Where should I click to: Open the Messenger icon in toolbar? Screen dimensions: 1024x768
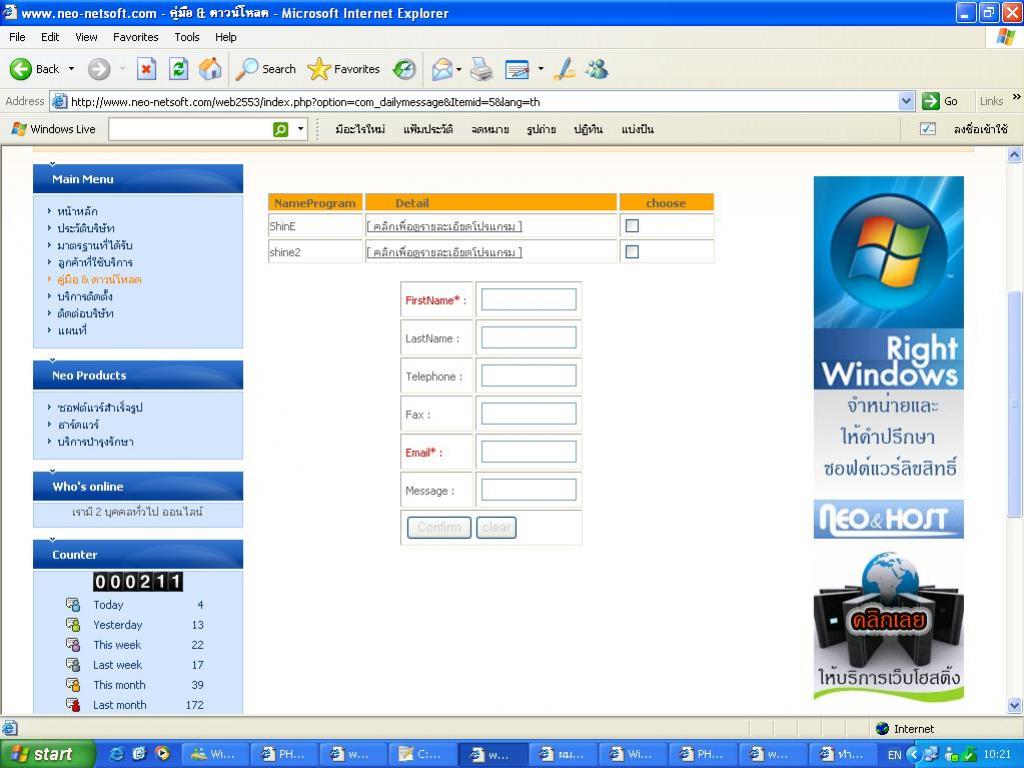point(597,69)
